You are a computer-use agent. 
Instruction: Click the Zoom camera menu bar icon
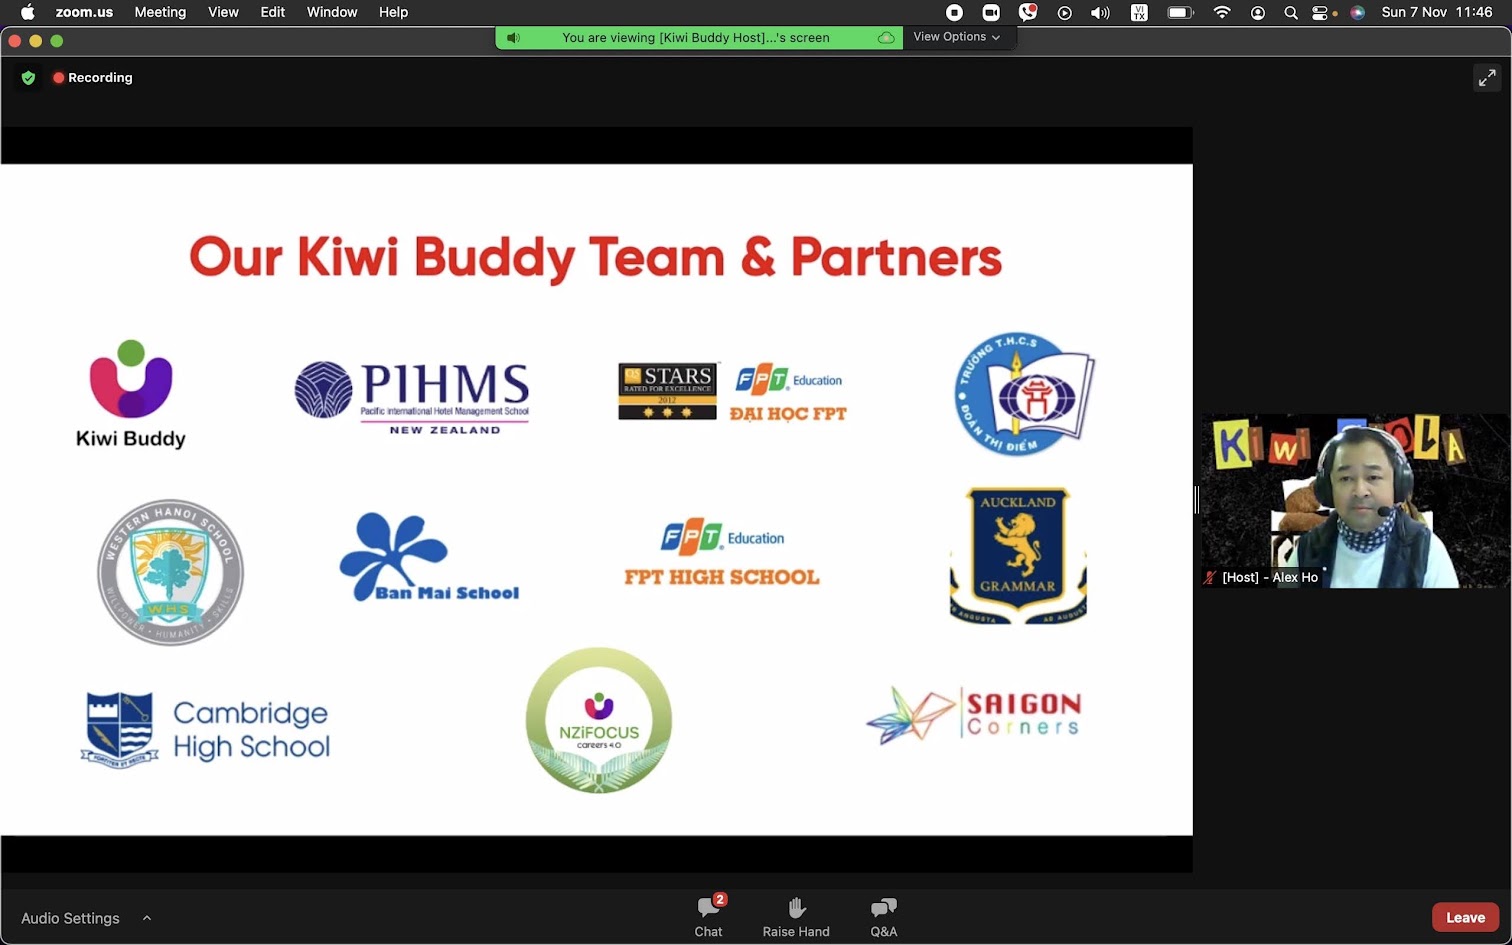(x=991, y=12)
